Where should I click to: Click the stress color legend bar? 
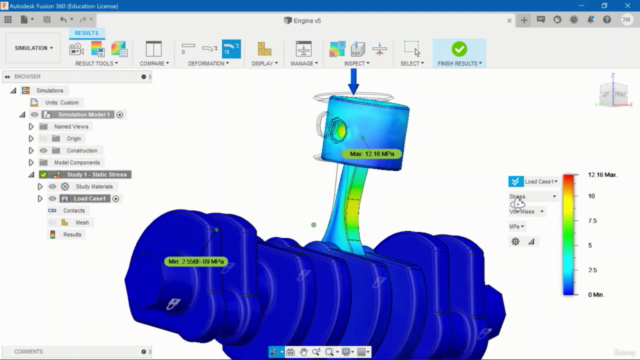click(x=569, y=235)
